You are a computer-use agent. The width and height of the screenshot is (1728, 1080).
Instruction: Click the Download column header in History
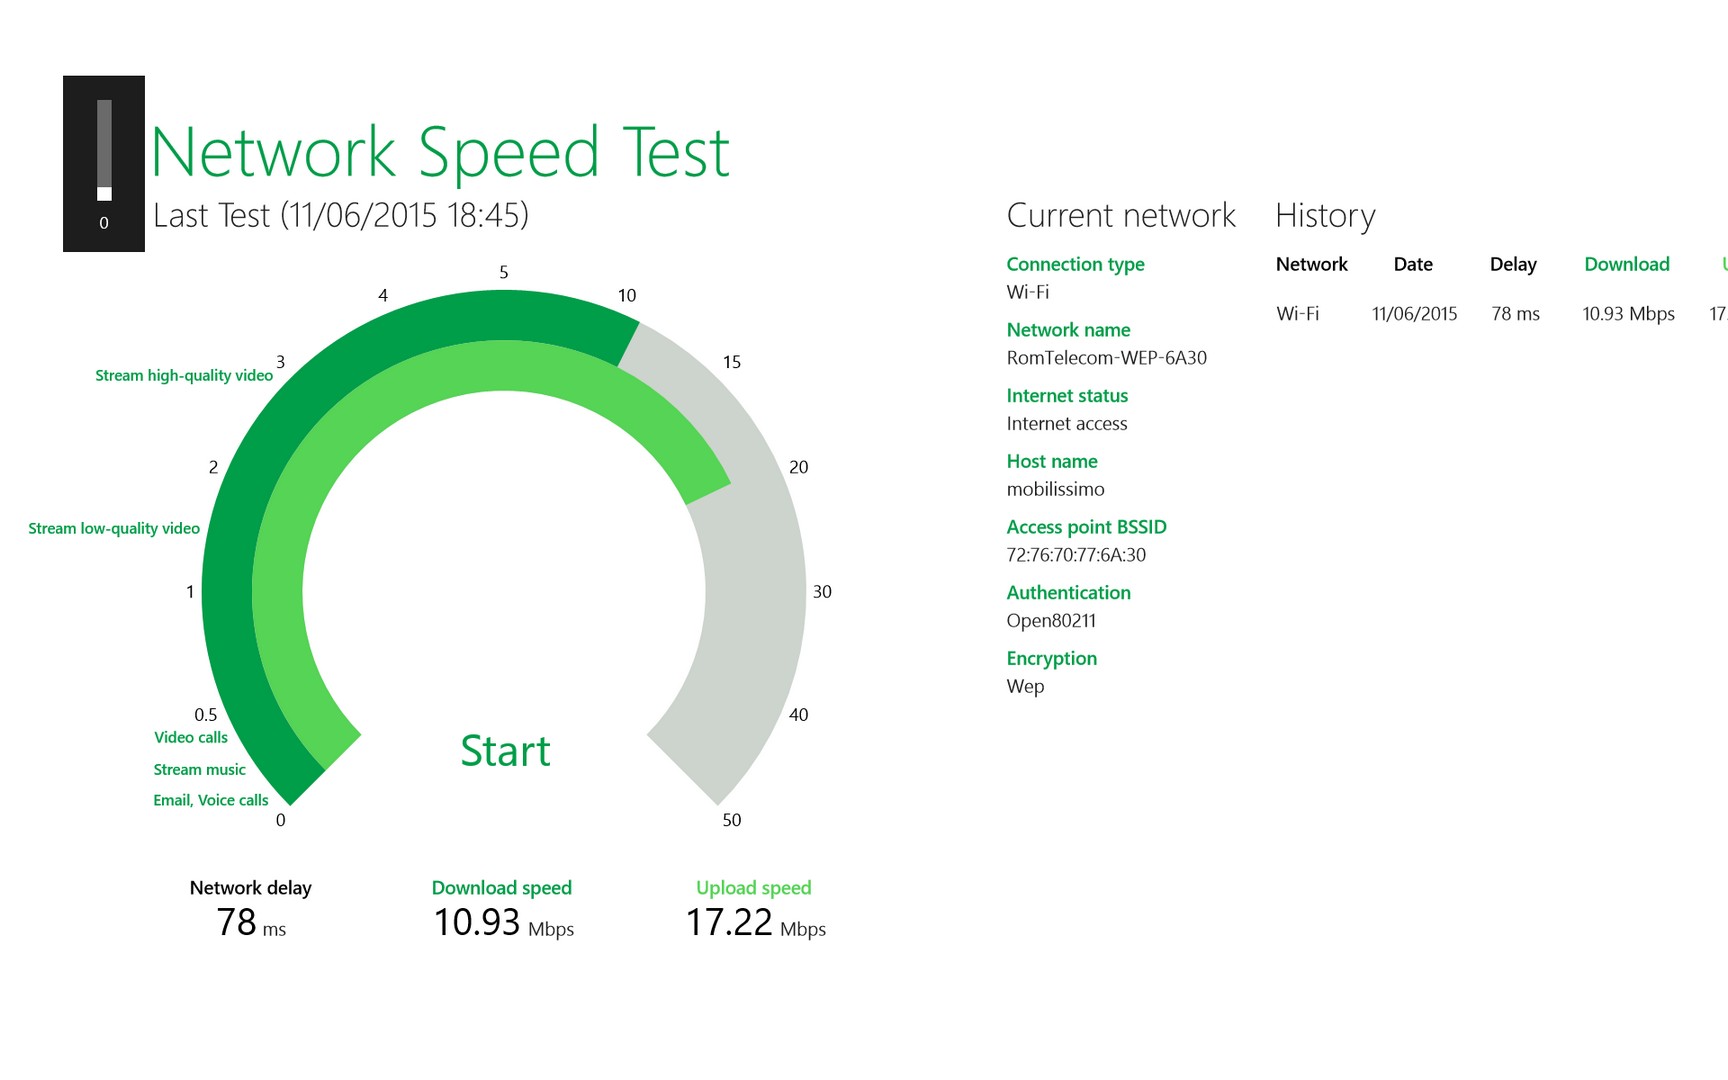[x=1627, y=264]
